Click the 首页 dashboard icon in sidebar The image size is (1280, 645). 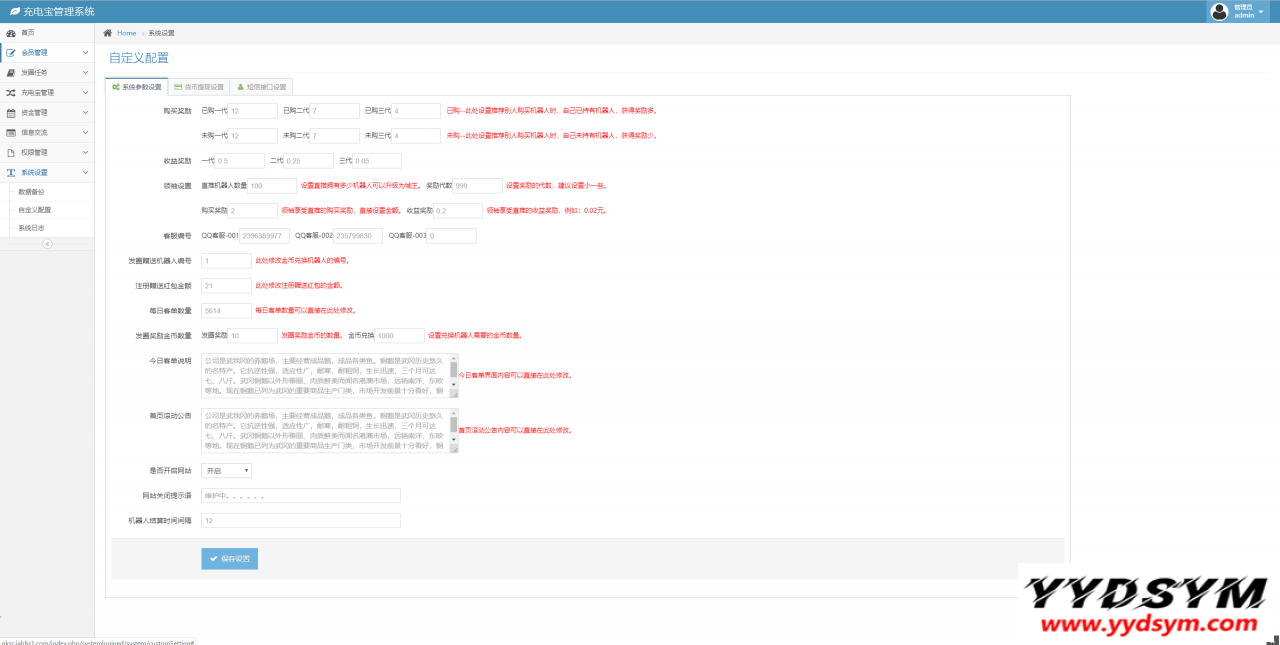coord(11,33)
